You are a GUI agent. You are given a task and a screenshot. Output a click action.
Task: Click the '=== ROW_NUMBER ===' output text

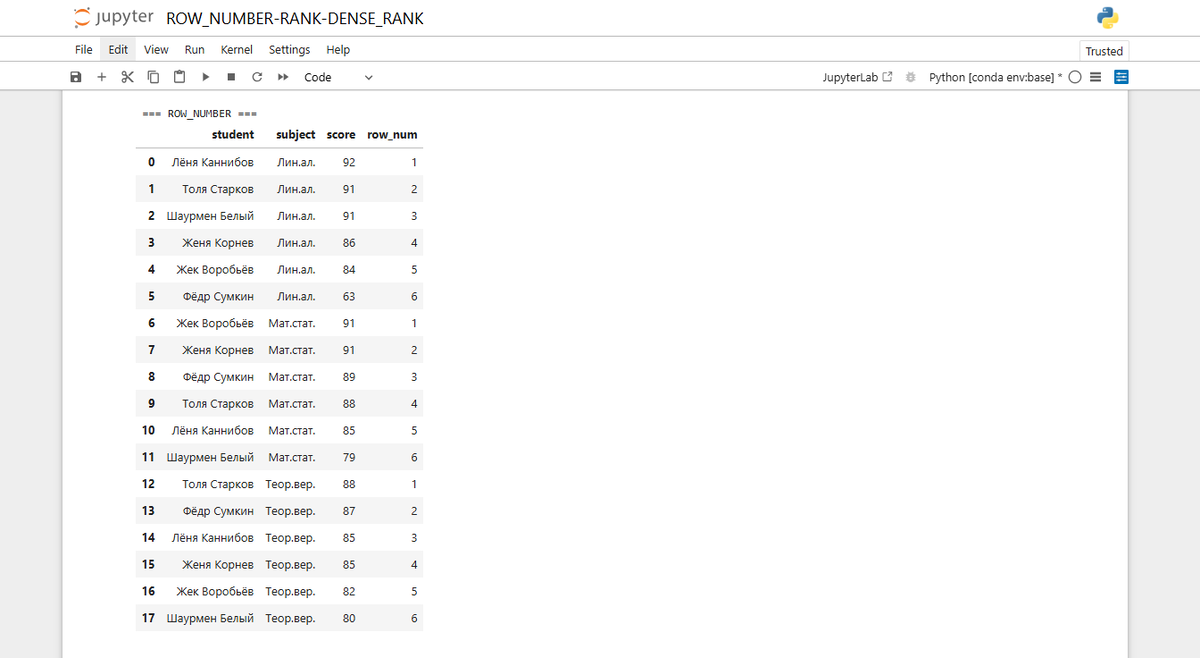[200, 113]
